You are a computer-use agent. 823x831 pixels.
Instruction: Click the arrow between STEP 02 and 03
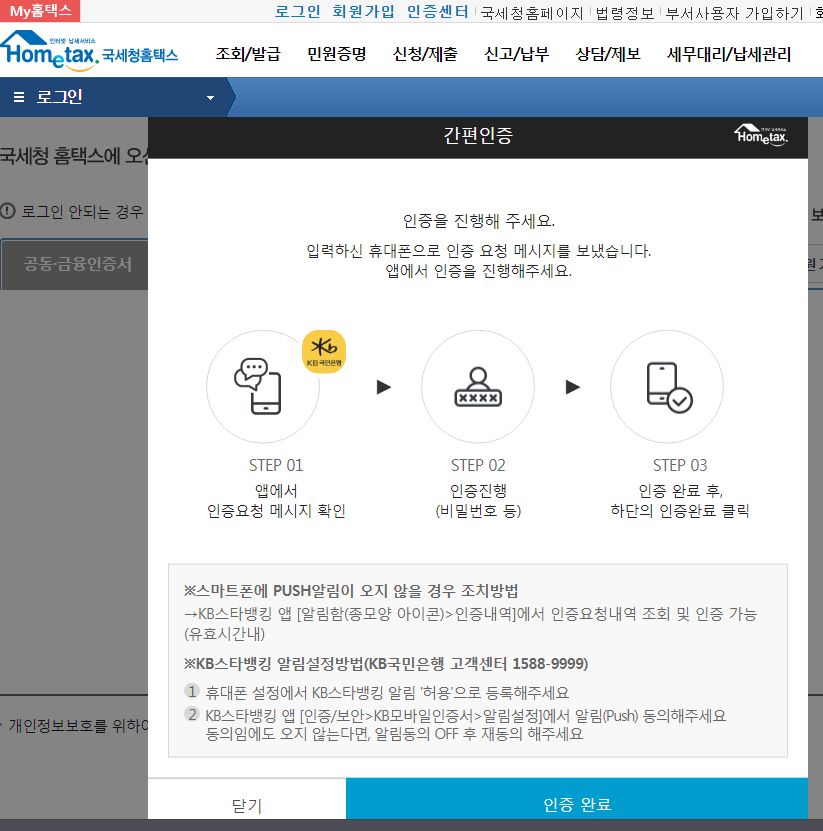(573, 387)
